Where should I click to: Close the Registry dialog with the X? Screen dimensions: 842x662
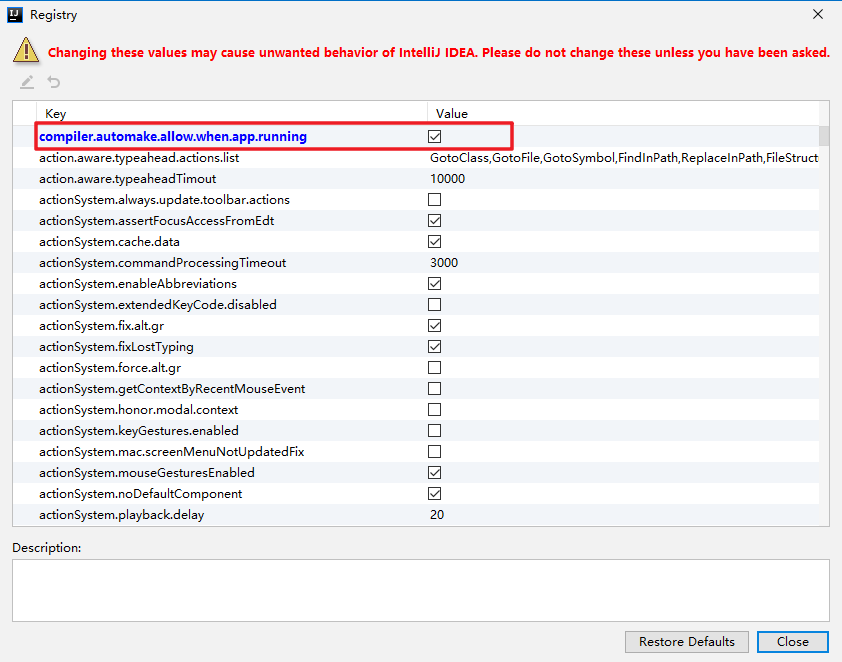(818, 14)
